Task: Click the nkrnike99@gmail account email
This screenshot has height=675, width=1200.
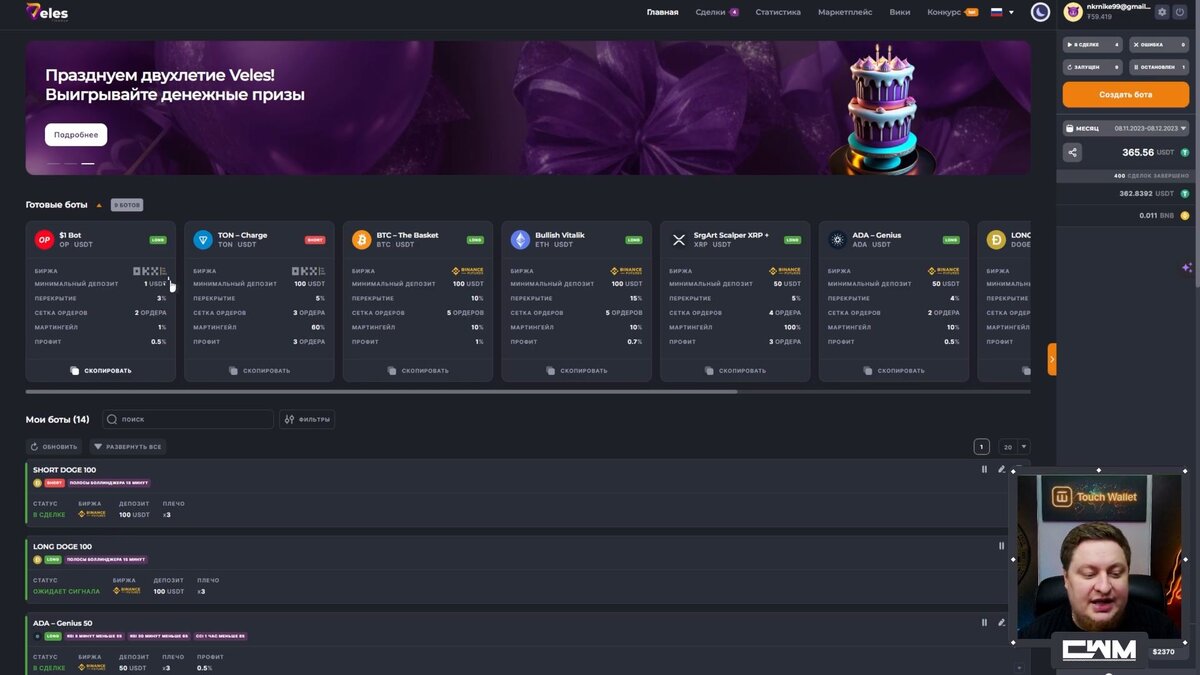Action: (x=1118, y=7)
